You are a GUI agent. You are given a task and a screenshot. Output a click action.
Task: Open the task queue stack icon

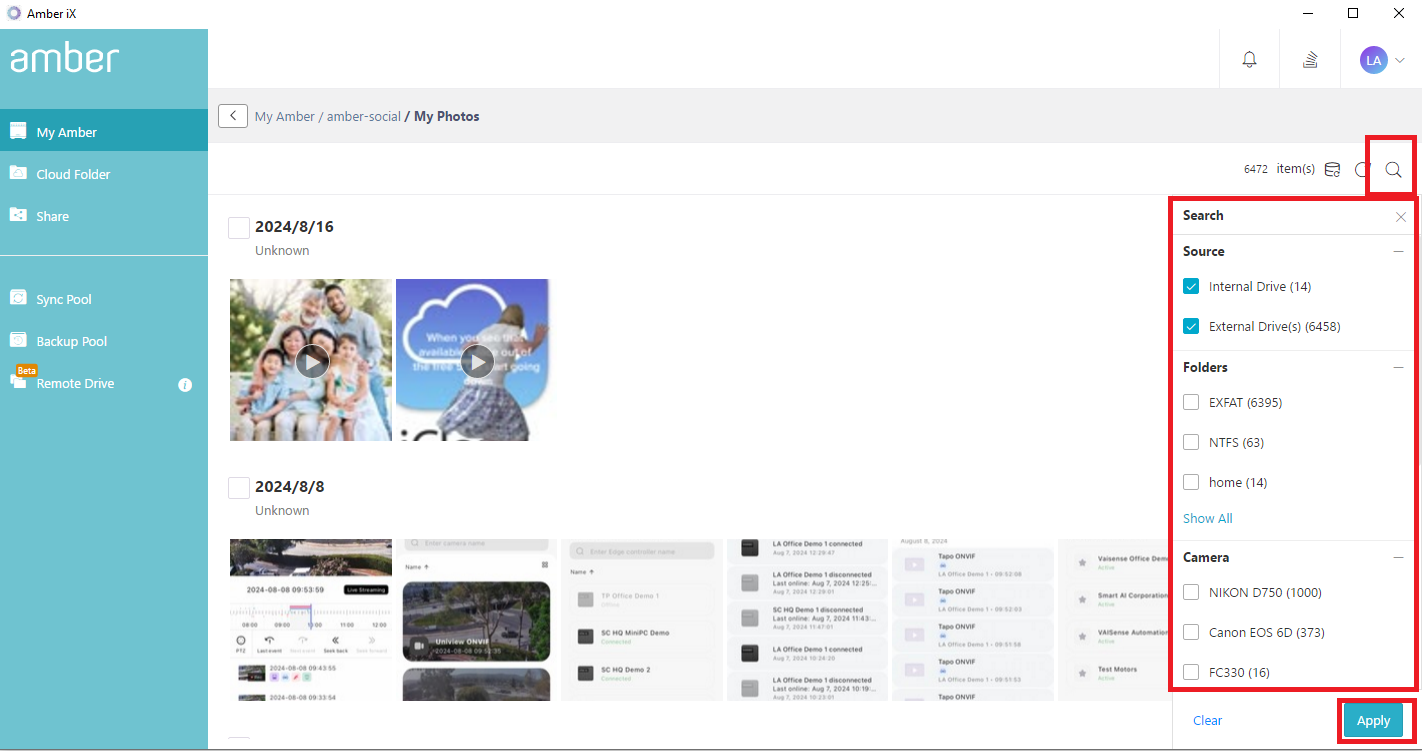click(x=1310, y=60)
